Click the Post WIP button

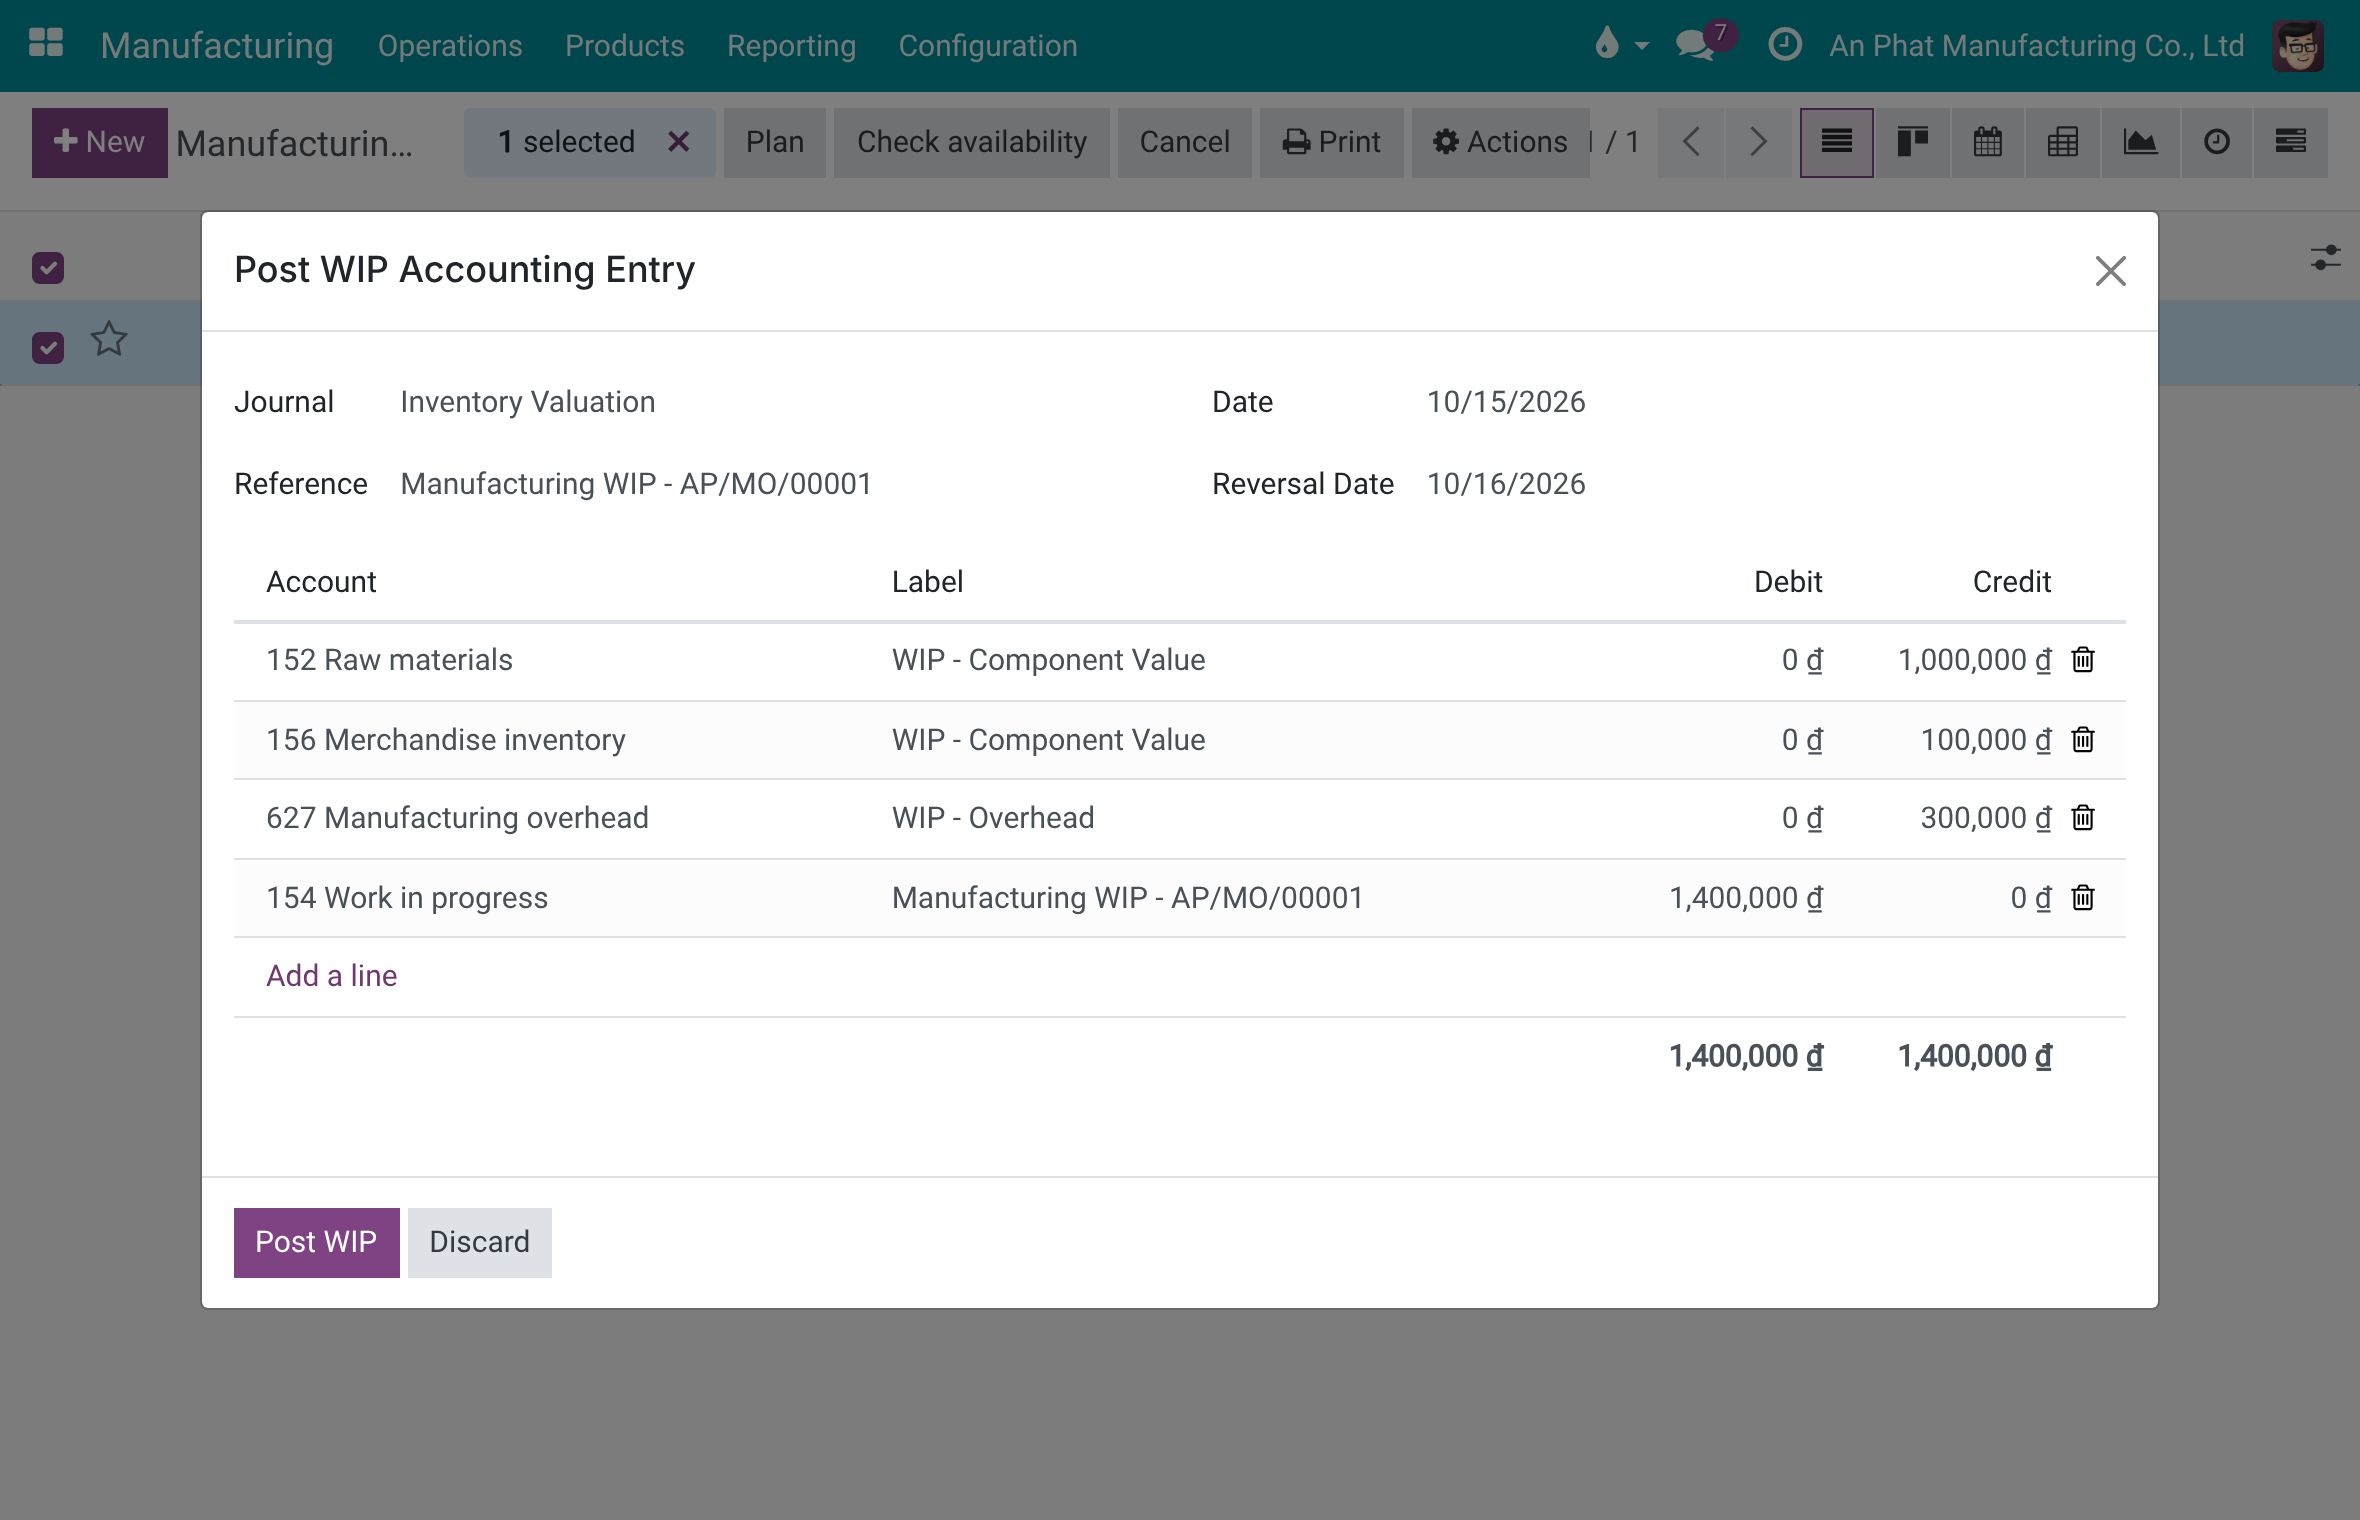click(x=316, y=1242)
